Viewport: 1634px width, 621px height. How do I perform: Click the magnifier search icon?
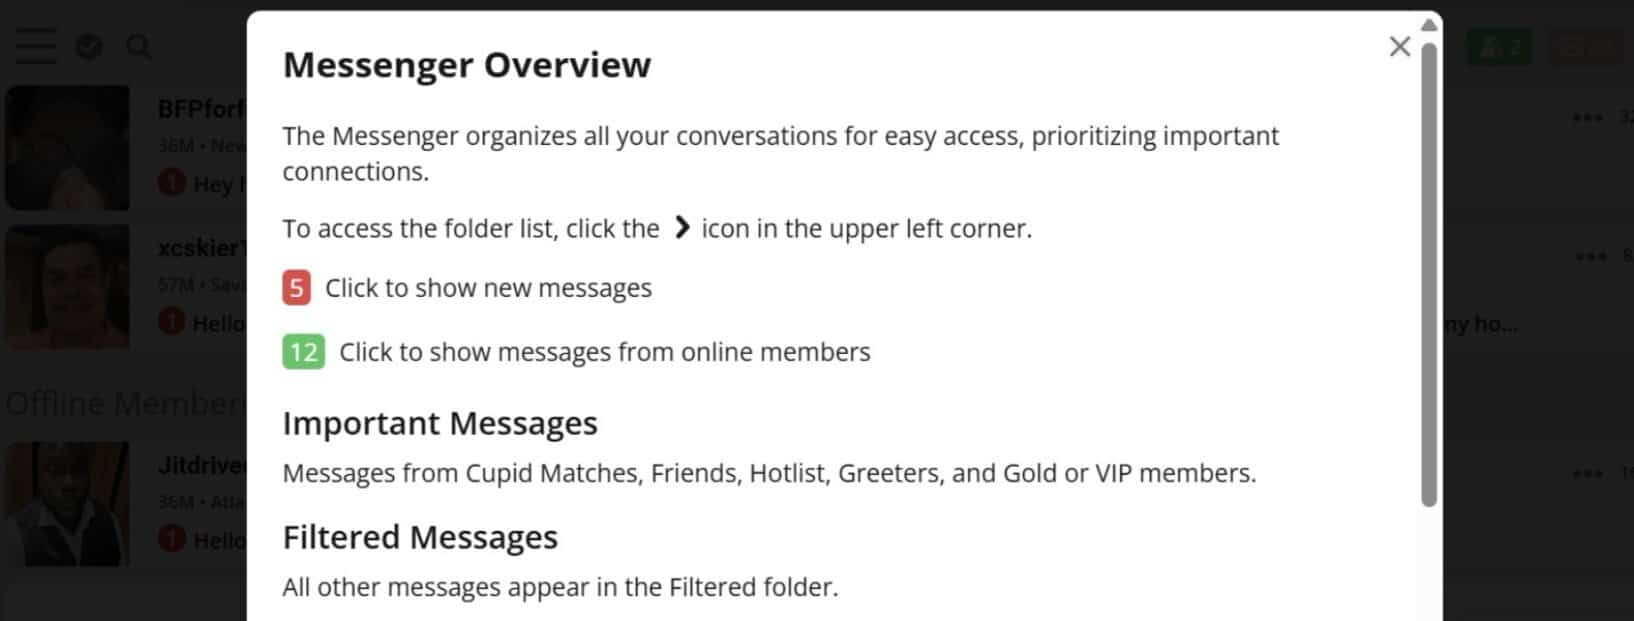(x=139, y=46)
